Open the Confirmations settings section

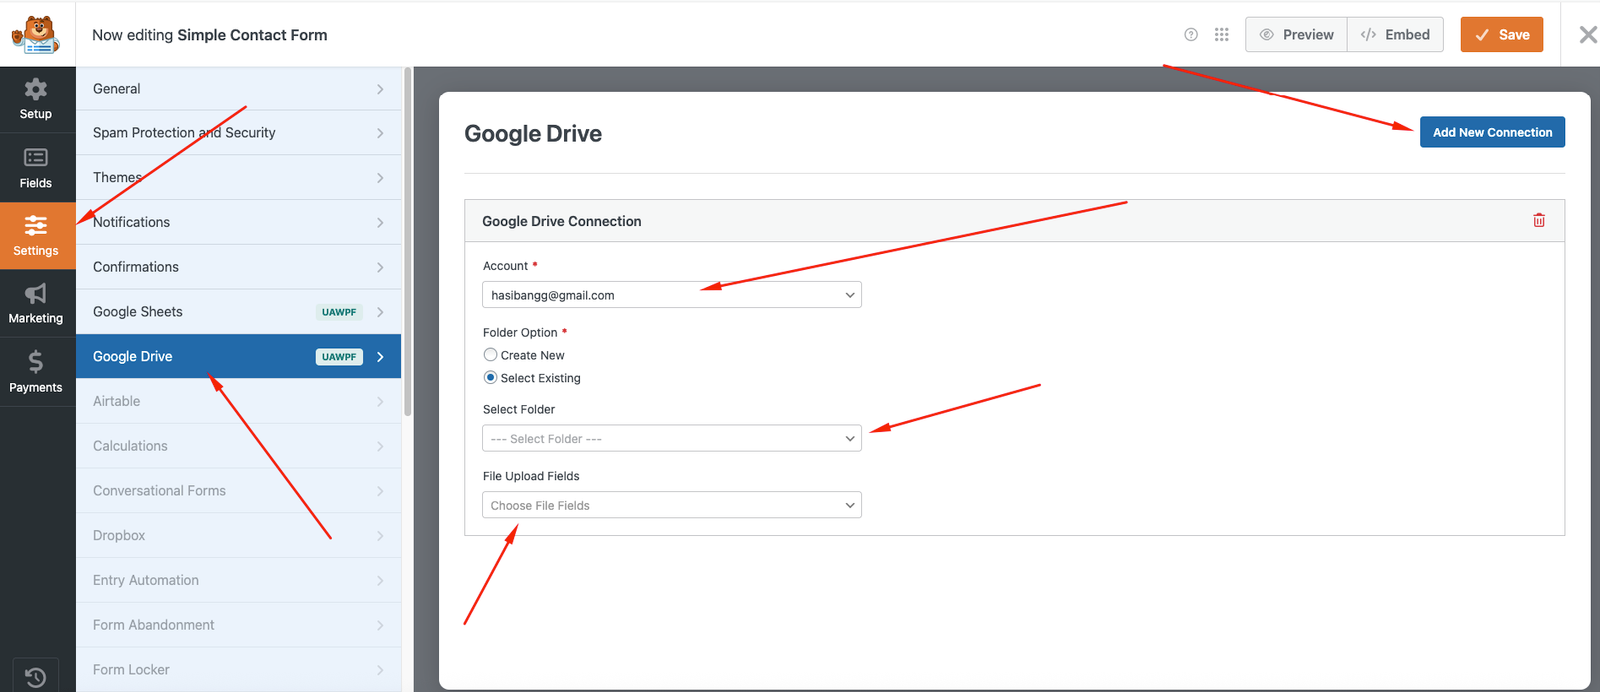pyautogui.click(x=238, y=267)
